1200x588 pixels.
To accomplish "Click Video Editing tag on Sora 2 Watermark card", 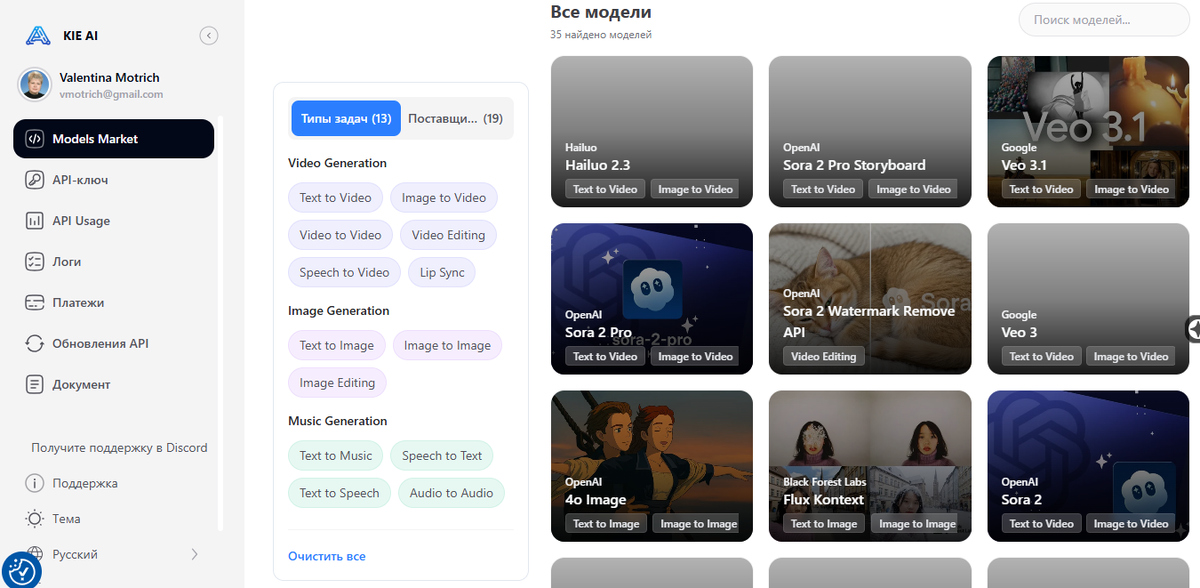I will point(824,356).
